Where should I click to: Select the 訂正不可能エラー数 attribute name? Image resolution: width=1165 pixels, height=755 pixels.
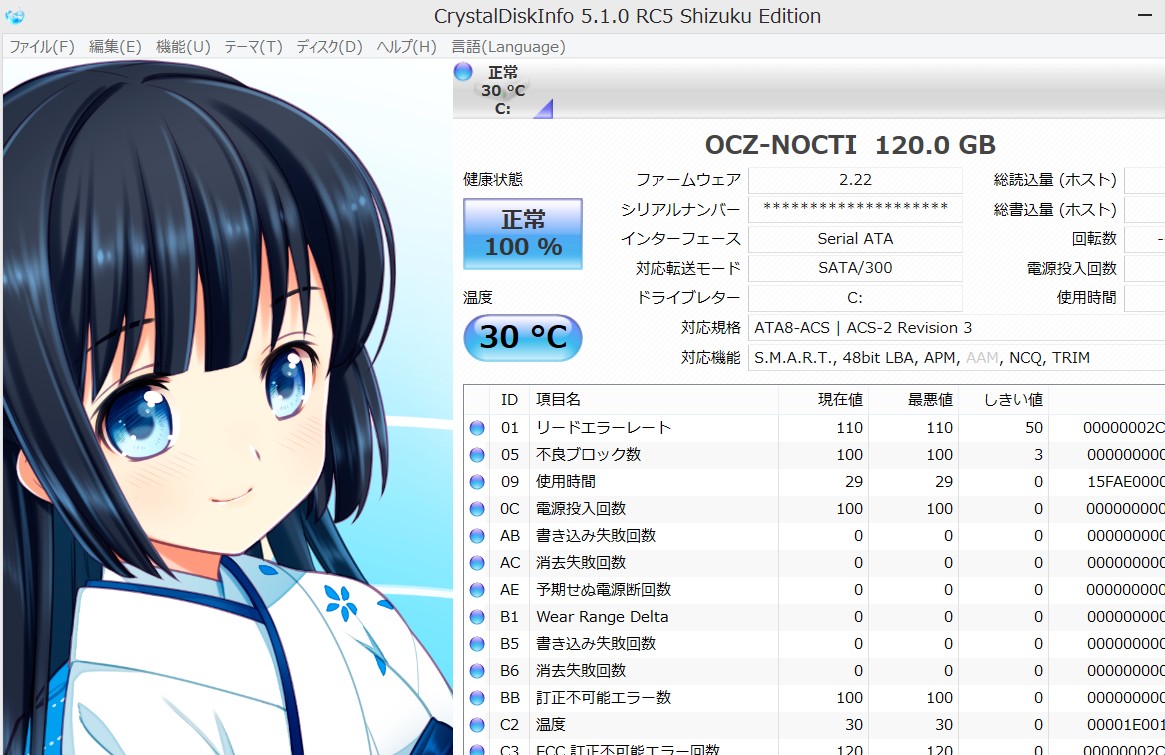coord(603,698)
